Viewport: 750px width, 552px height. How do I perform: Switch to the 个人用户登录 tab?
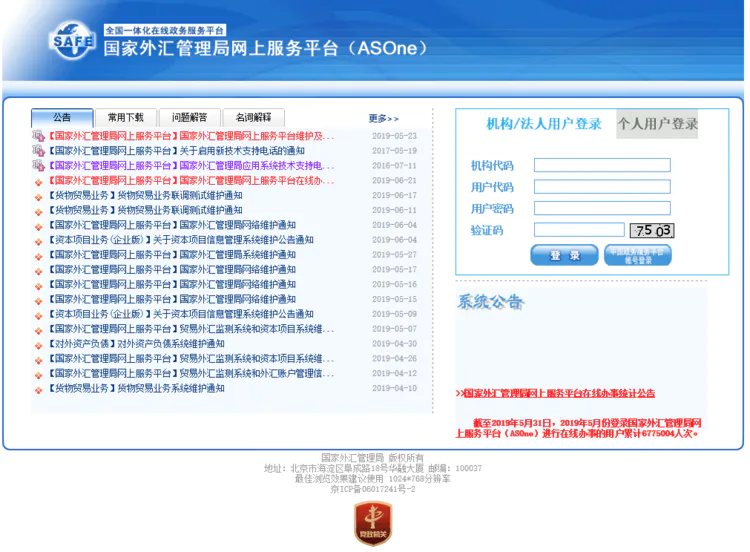pos(657,124)
